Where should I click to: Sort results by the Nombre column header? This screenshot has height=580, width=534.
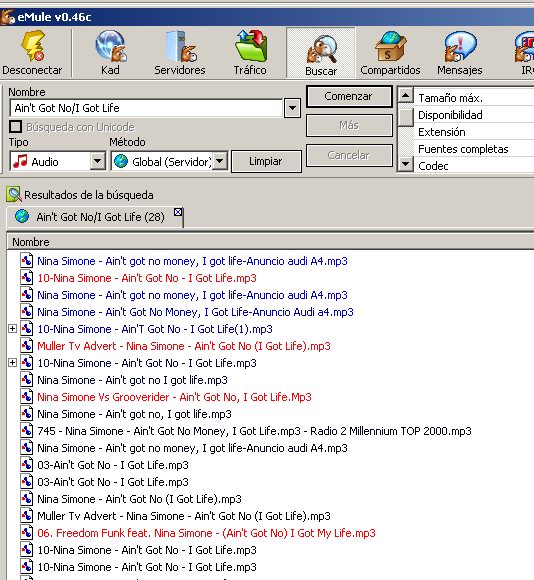270,242
